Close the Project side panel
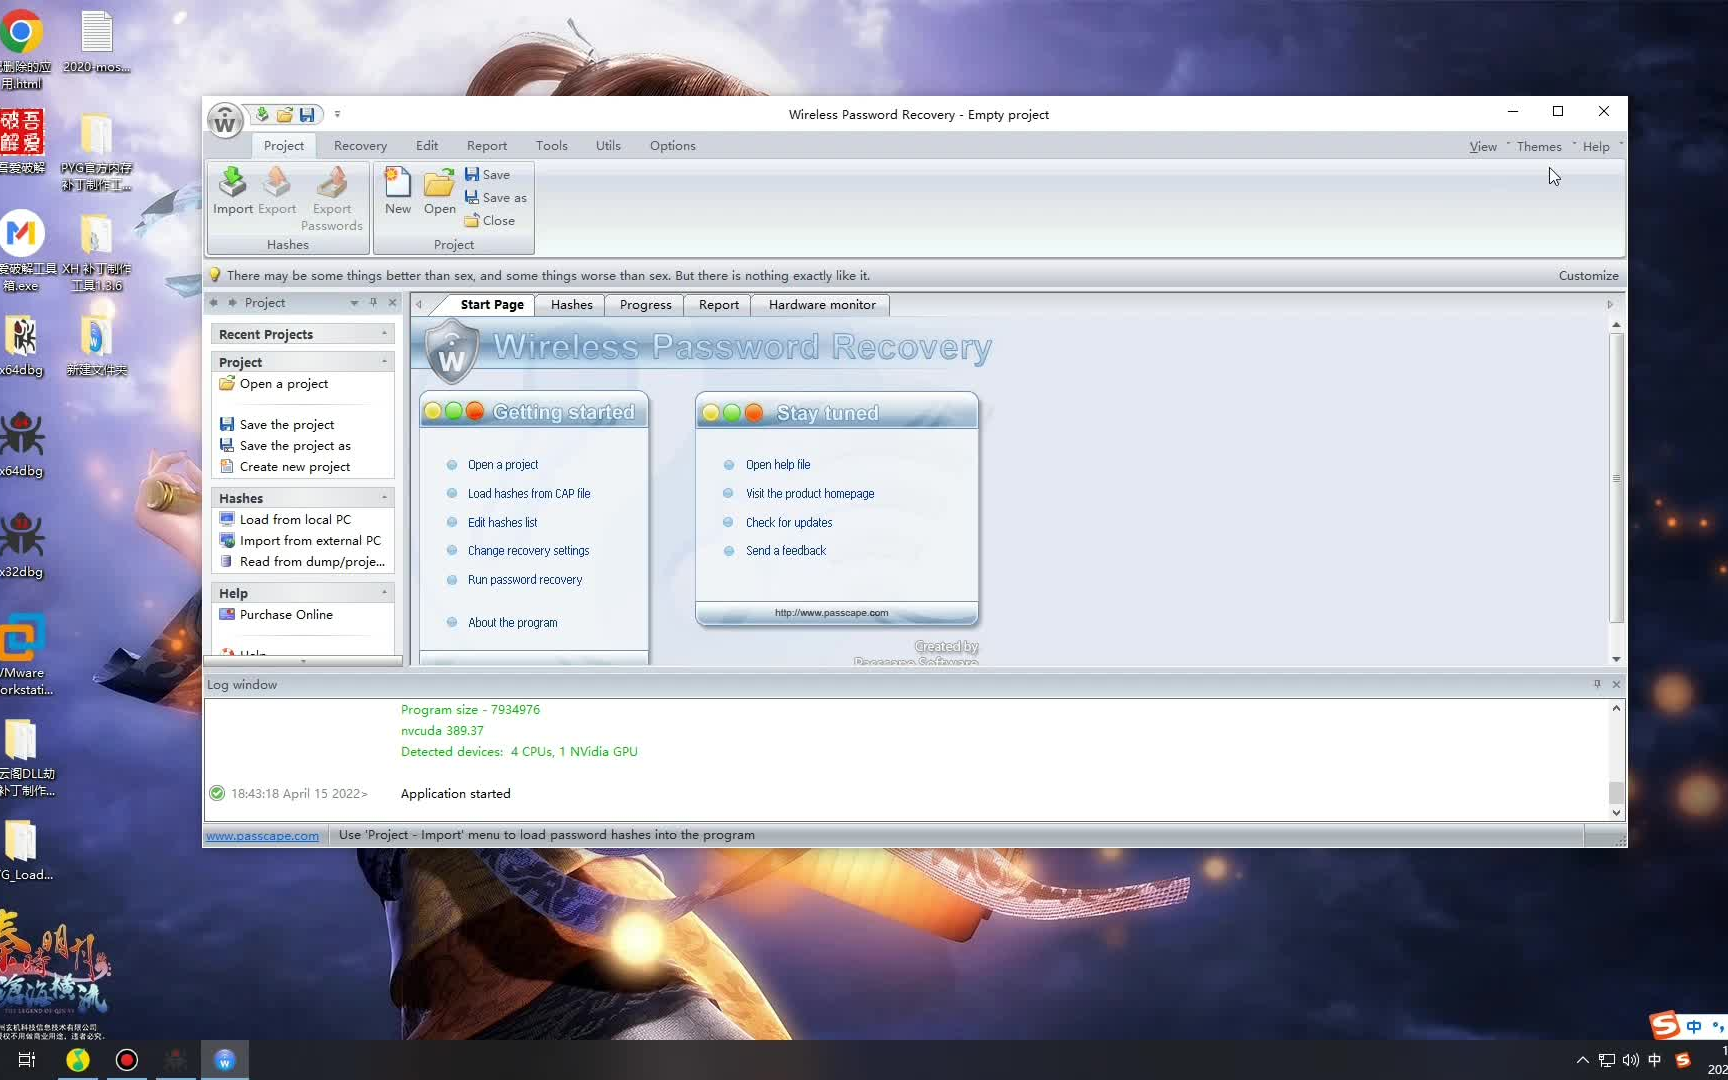Image resolution: width=1728 pixels, height=1080 pixels. click(392, 303)
